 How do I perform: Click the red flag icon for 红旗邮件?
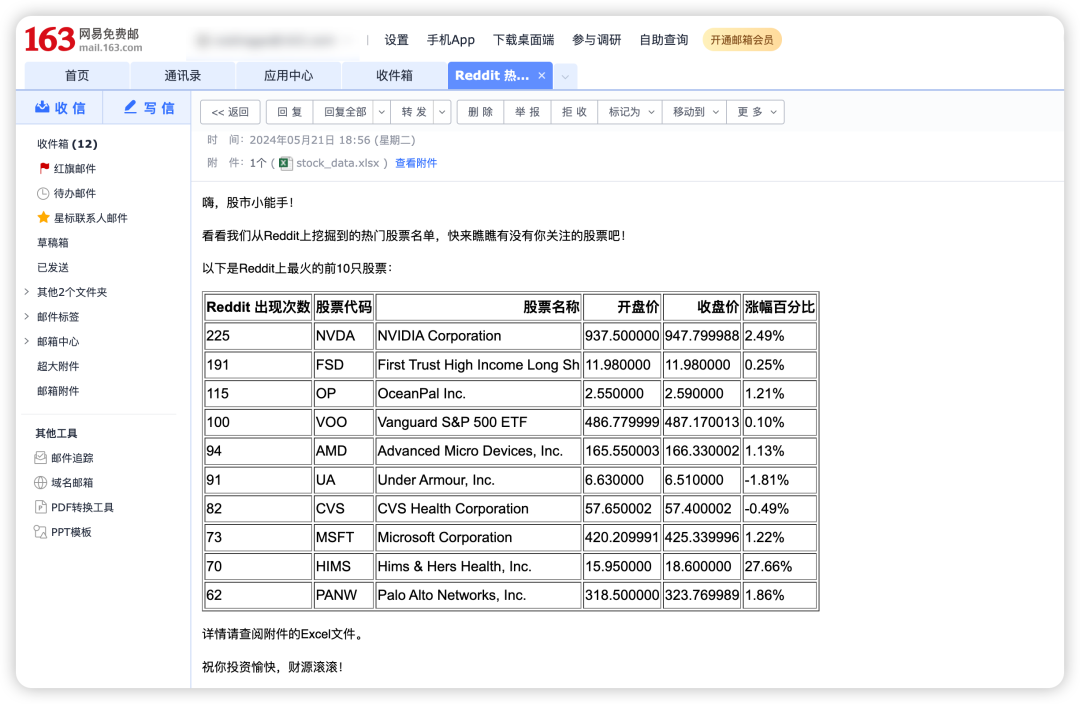43,169
